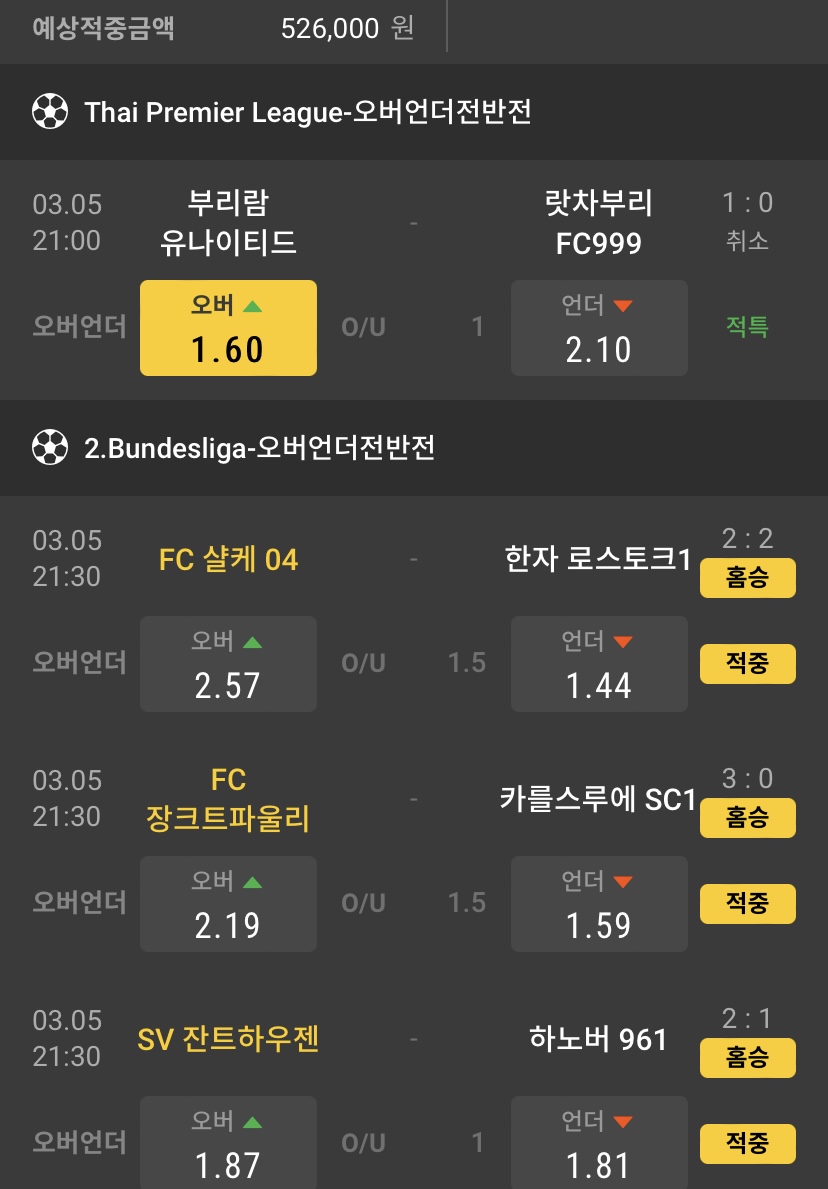This screenshot has height=1189, width=828.
Task: Select 오버 1.60 for 부리람 유나이티드 match
Action: [x=228, y=328]
